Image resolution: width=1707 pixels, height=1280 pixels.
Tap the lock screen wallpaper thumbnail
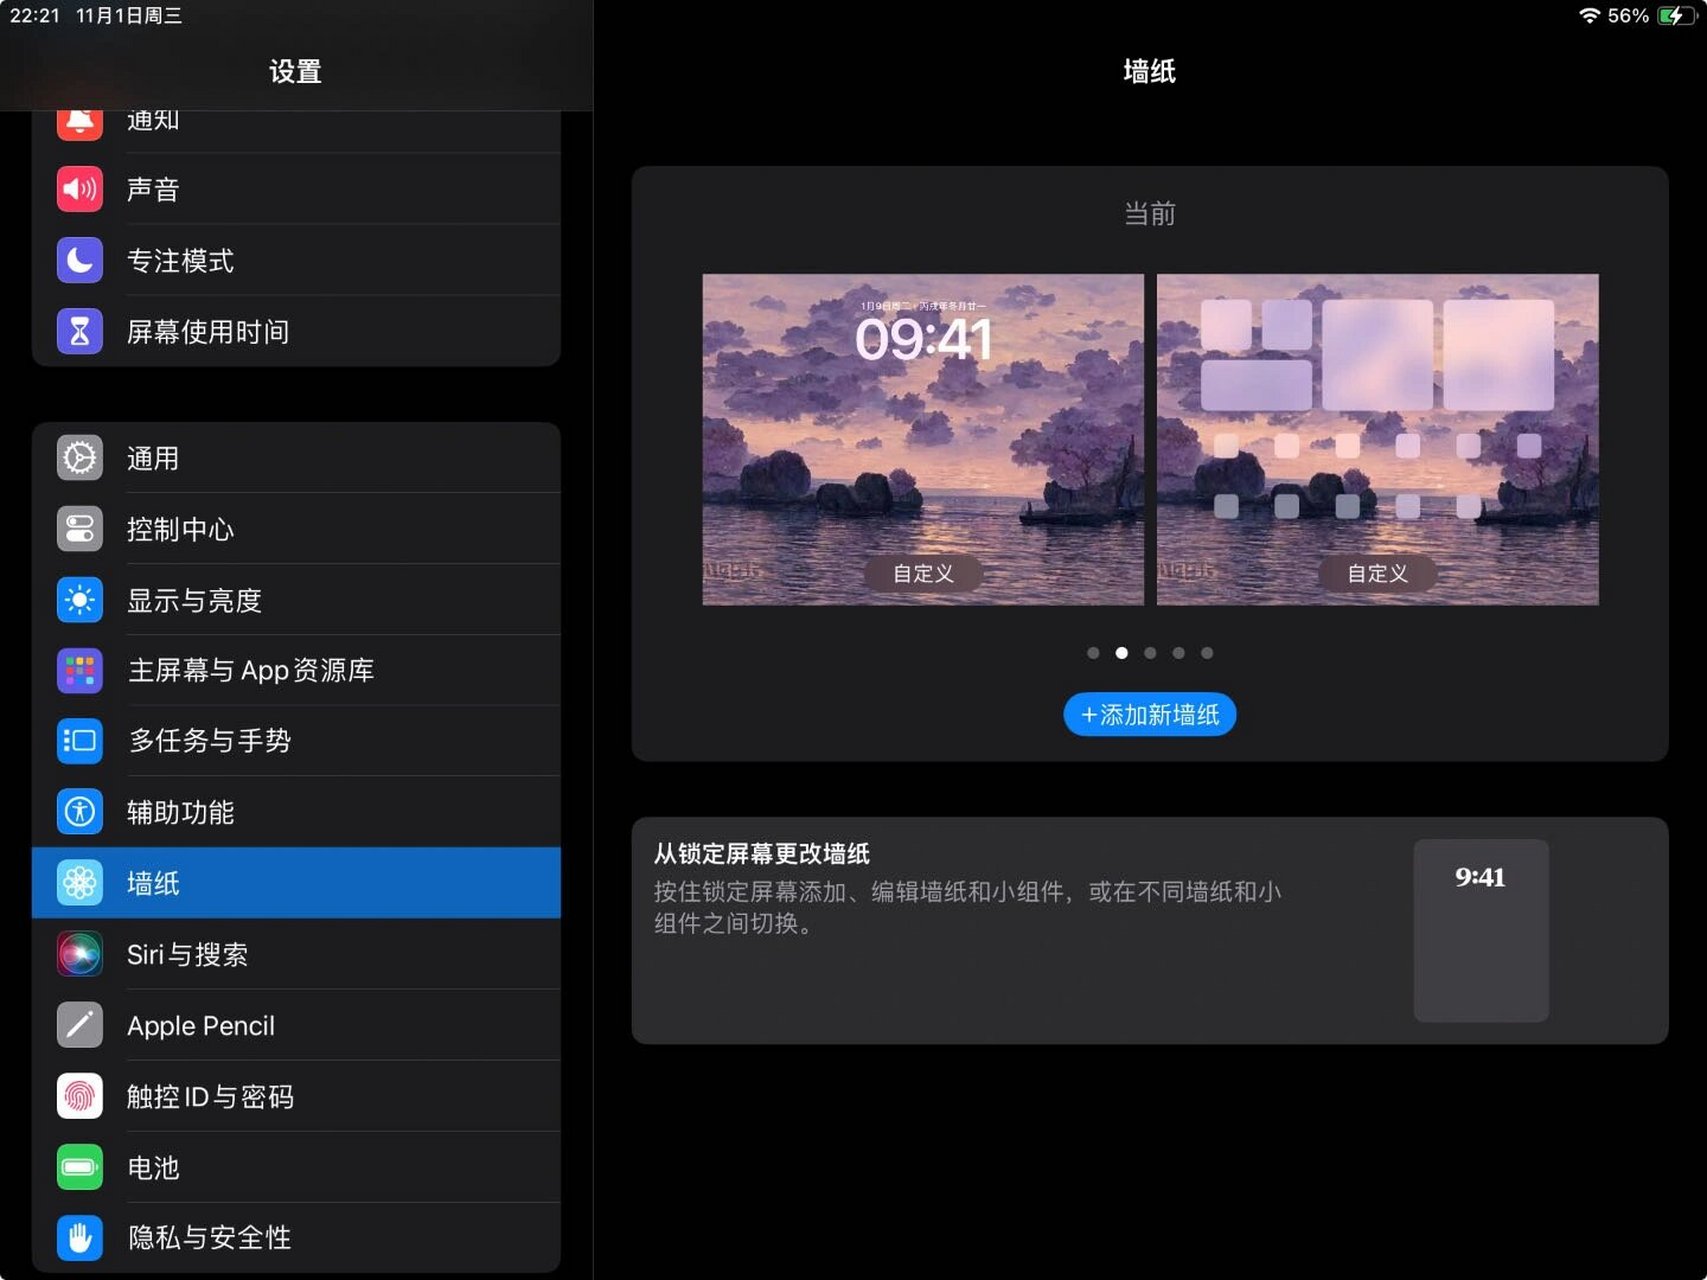tap(923, 439)
